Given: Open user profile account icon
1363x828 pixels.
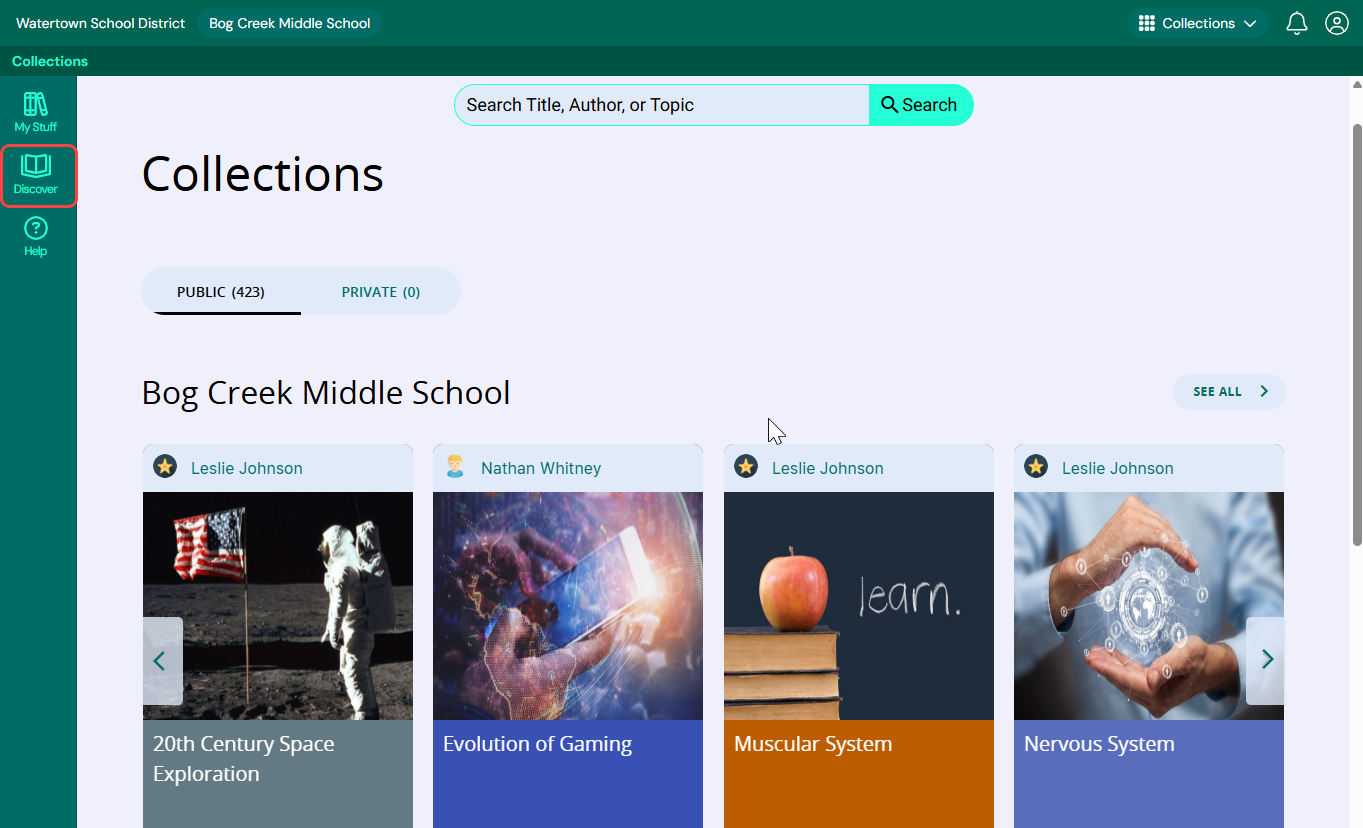Looking at the screenshot, I should pos(1336,23).
